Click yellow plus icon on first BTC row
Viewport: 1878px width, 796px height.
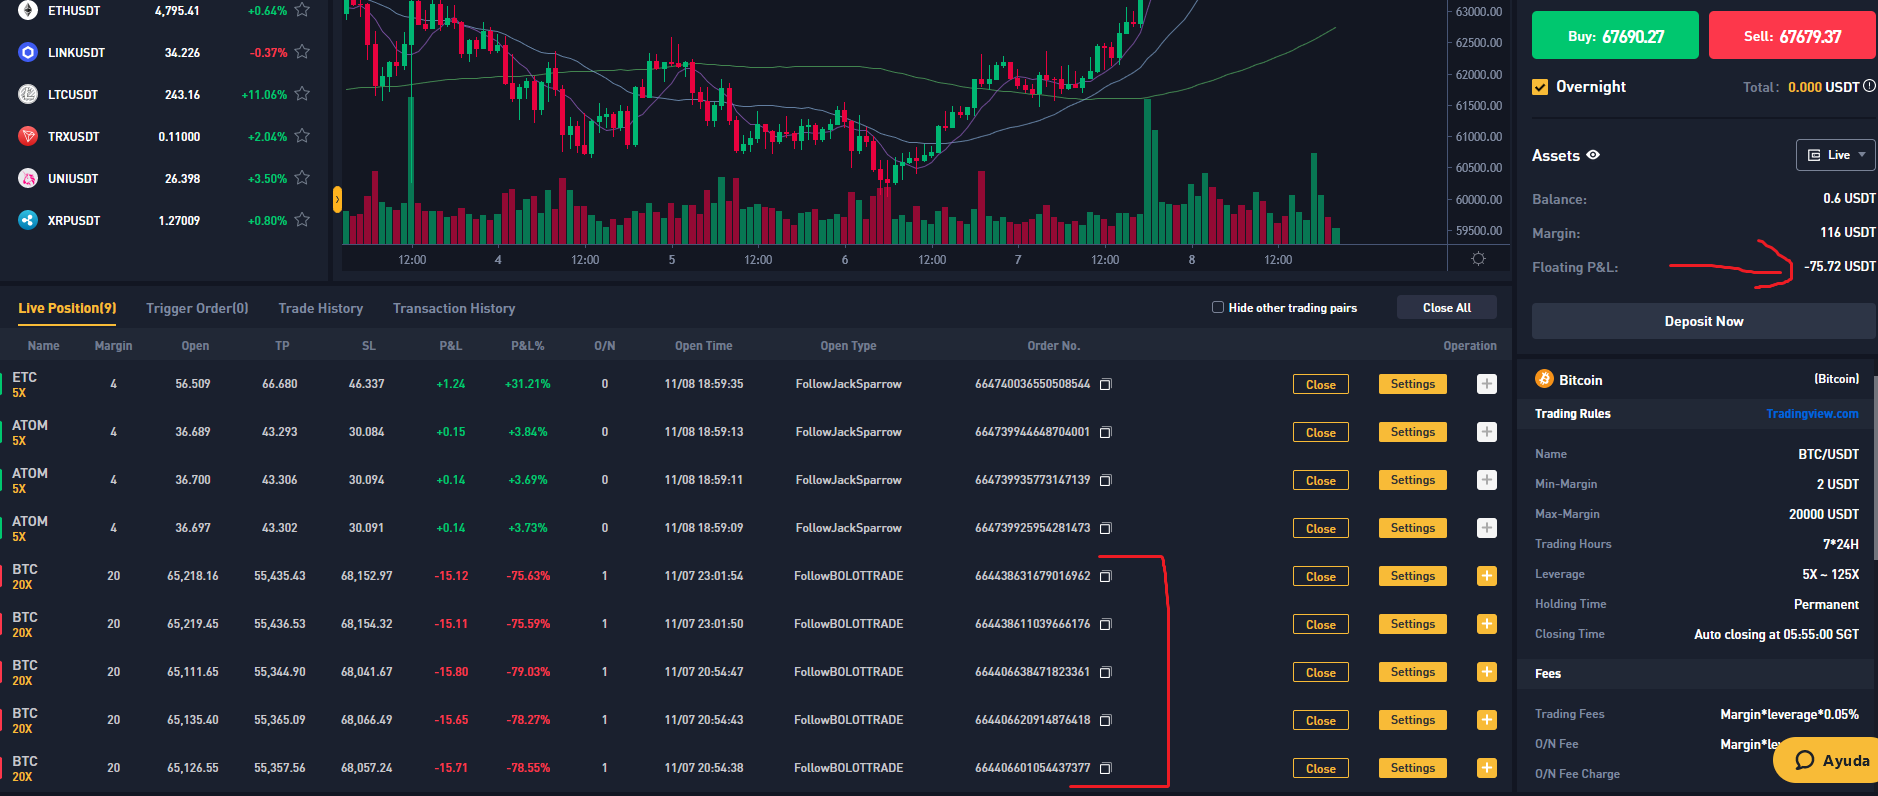tap(1487, 576)
